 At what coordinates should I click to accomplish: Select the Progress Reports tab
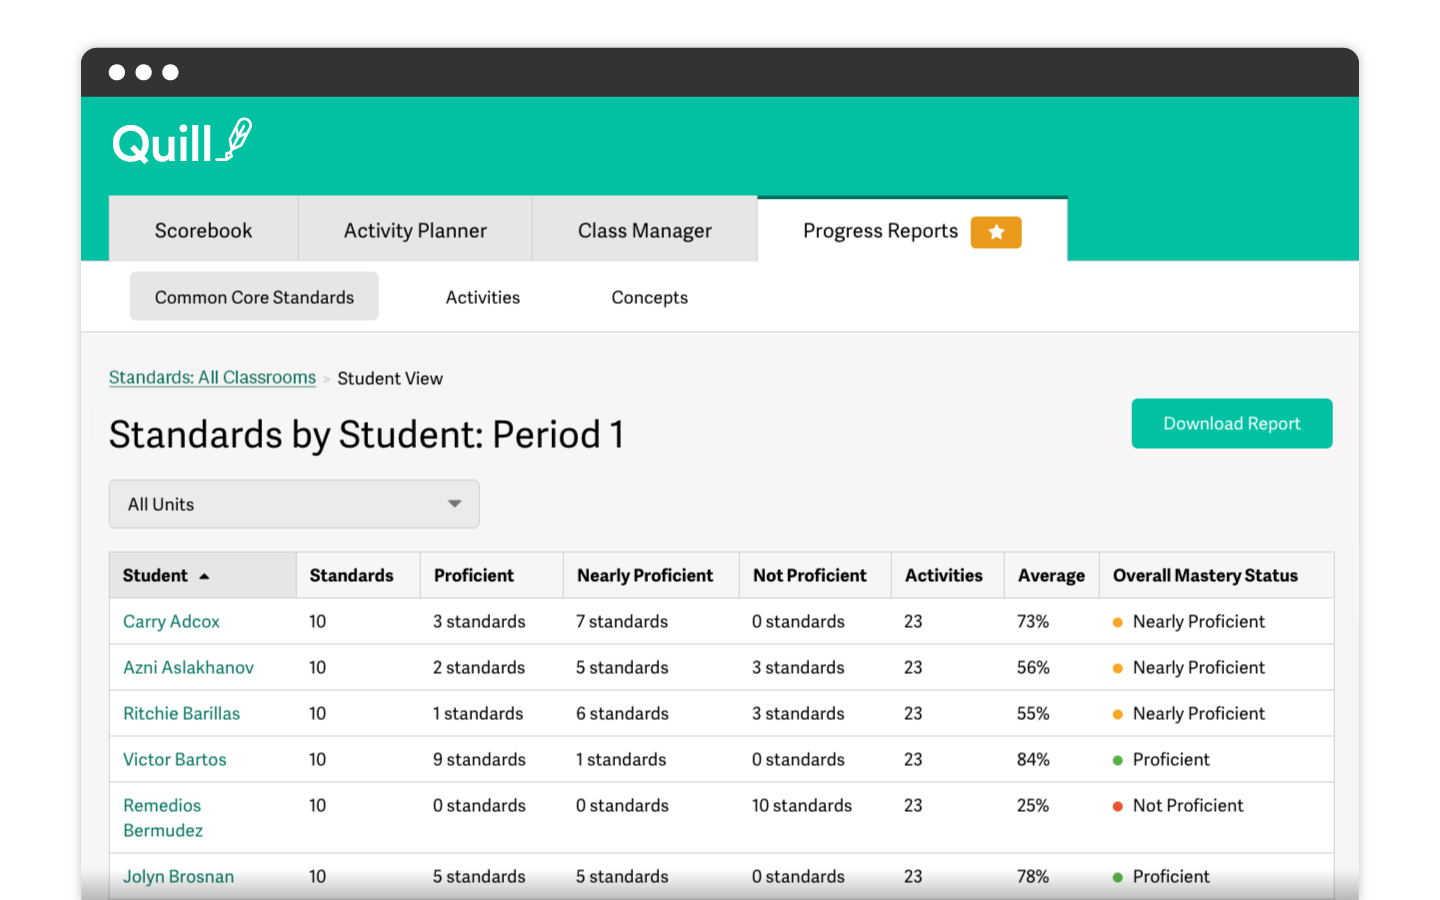pos(912,230)
